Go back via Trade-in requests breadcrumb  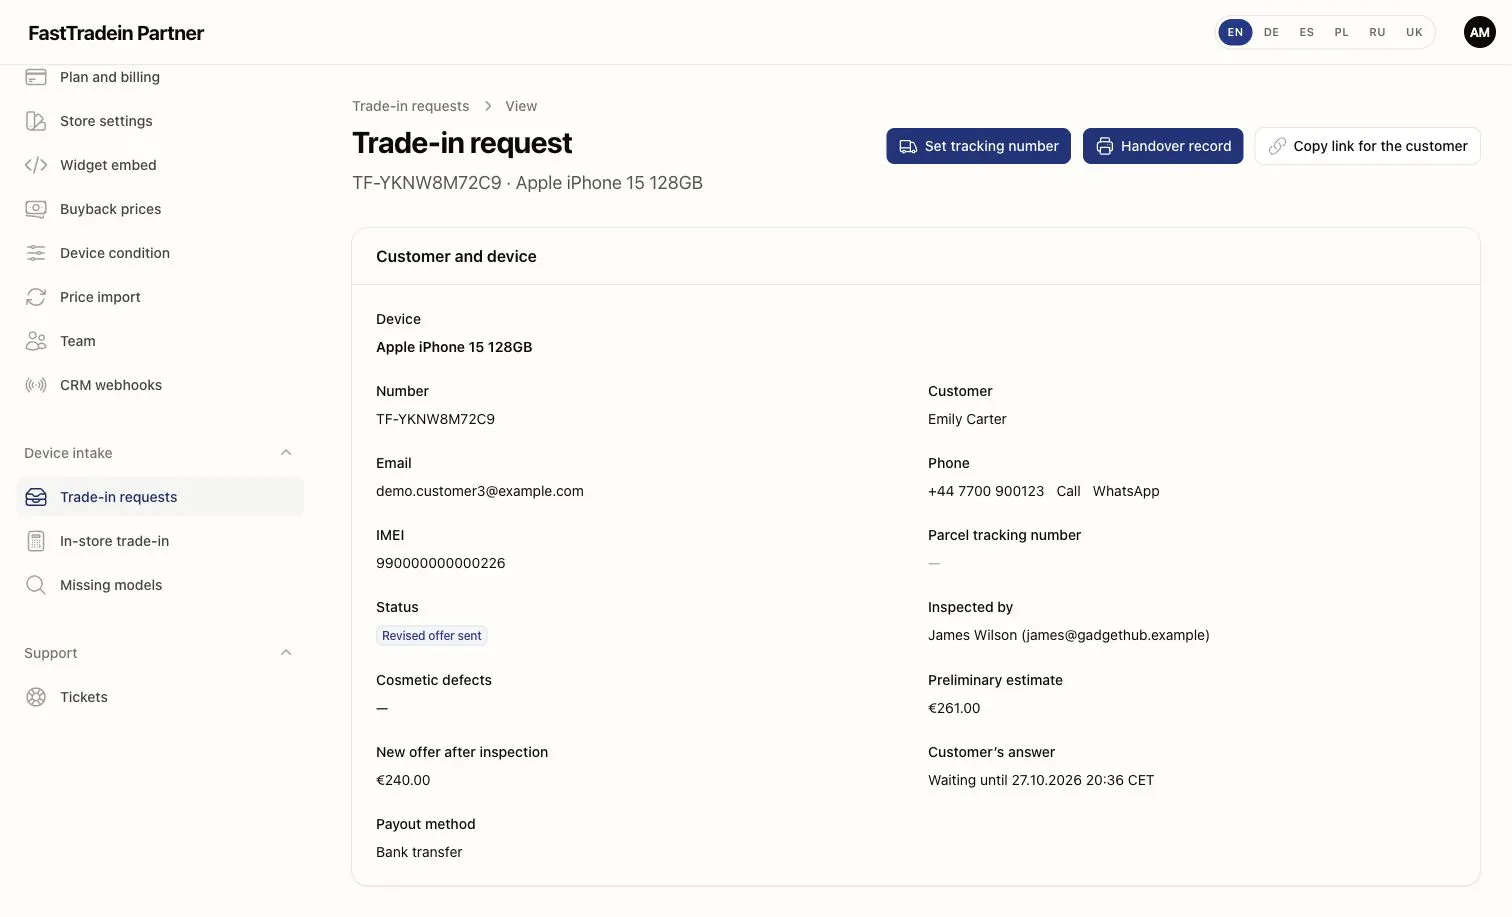pyautogui.click(x=410, y=106)
